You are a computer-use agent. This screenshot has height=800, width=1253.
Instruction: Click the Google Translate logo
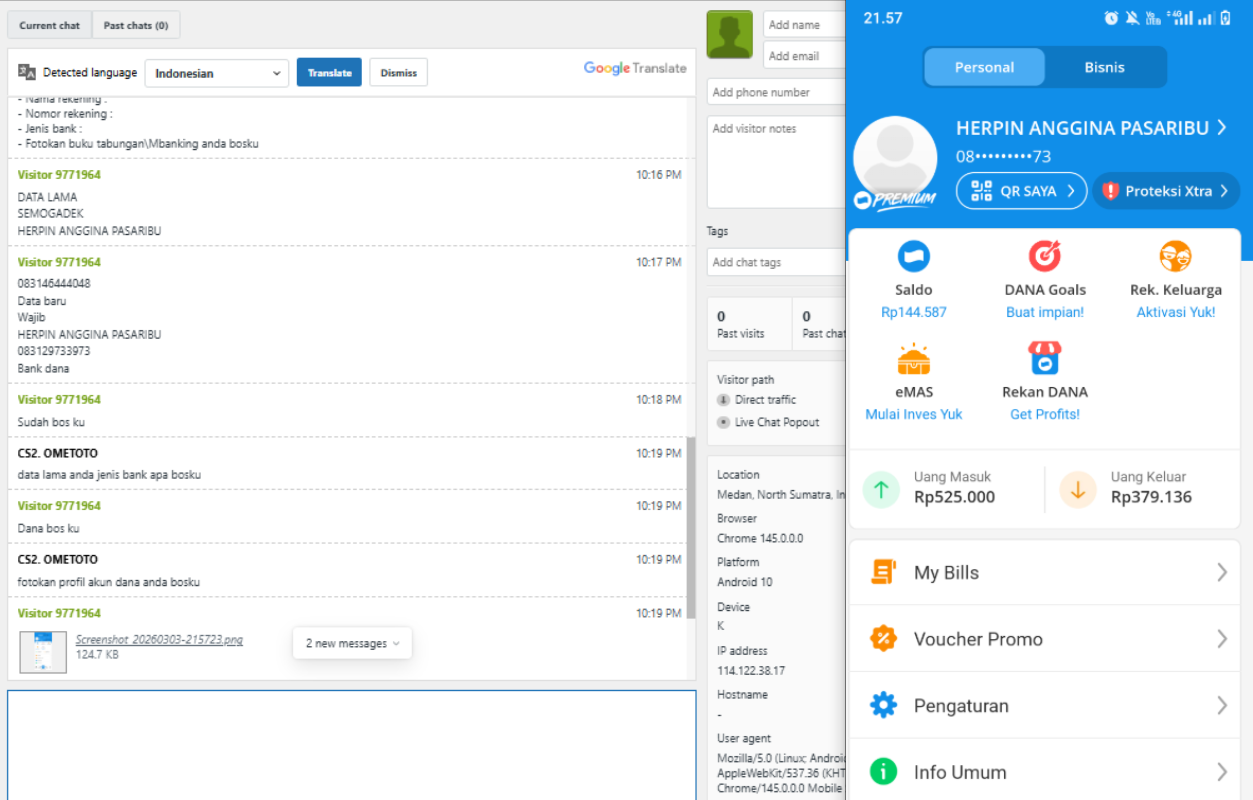click(635, 68)
